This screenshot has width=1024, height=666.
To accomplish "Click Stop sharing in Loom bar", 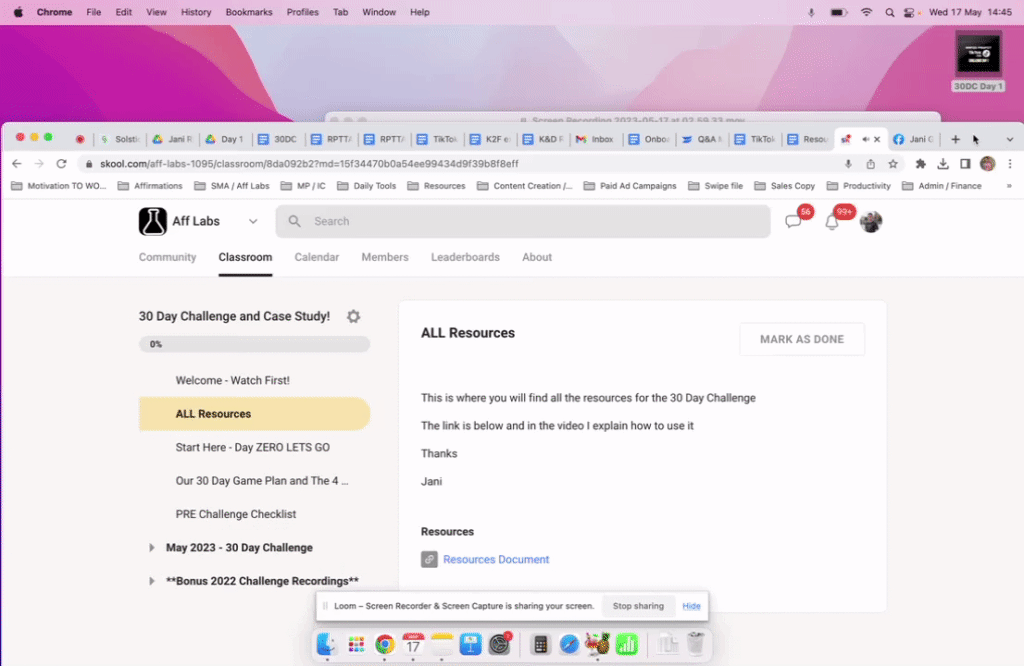I will click(x=638, y=606).
